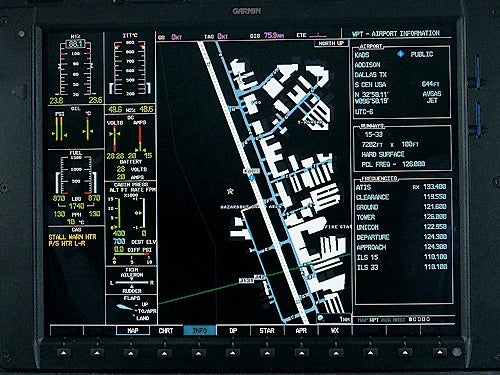
Task: Select the ATIS 133.400 frequency row
Action: [401, 187]
